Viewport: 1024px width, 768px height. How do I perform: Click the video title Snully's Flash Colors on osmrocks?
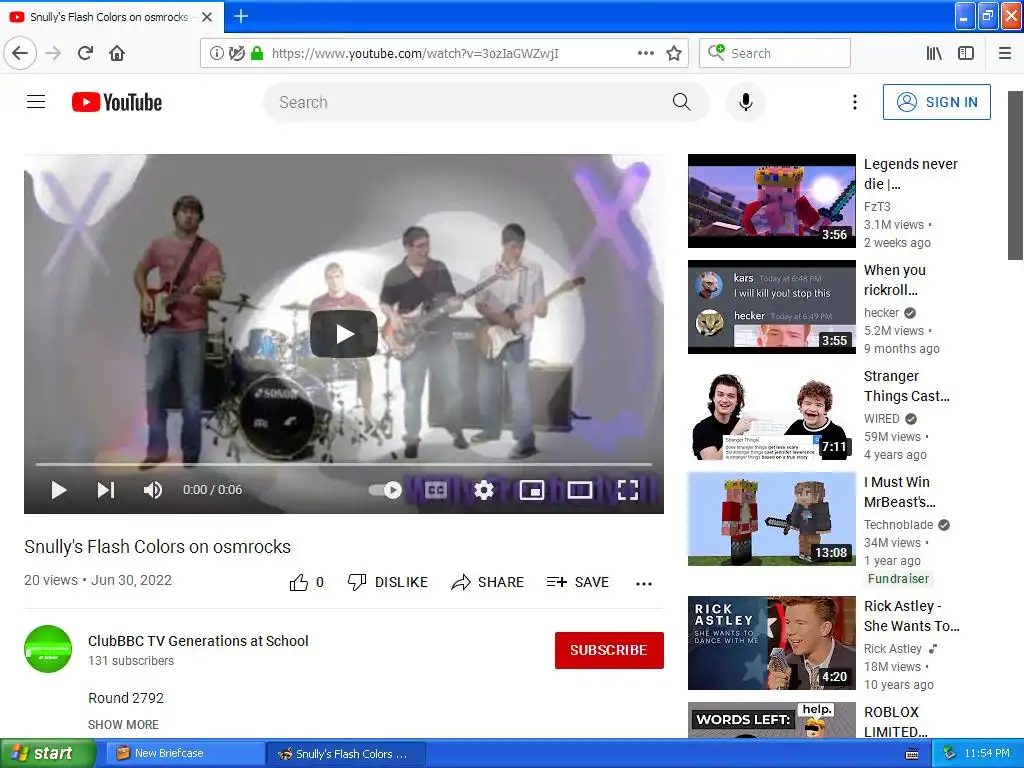coord(157,547)
